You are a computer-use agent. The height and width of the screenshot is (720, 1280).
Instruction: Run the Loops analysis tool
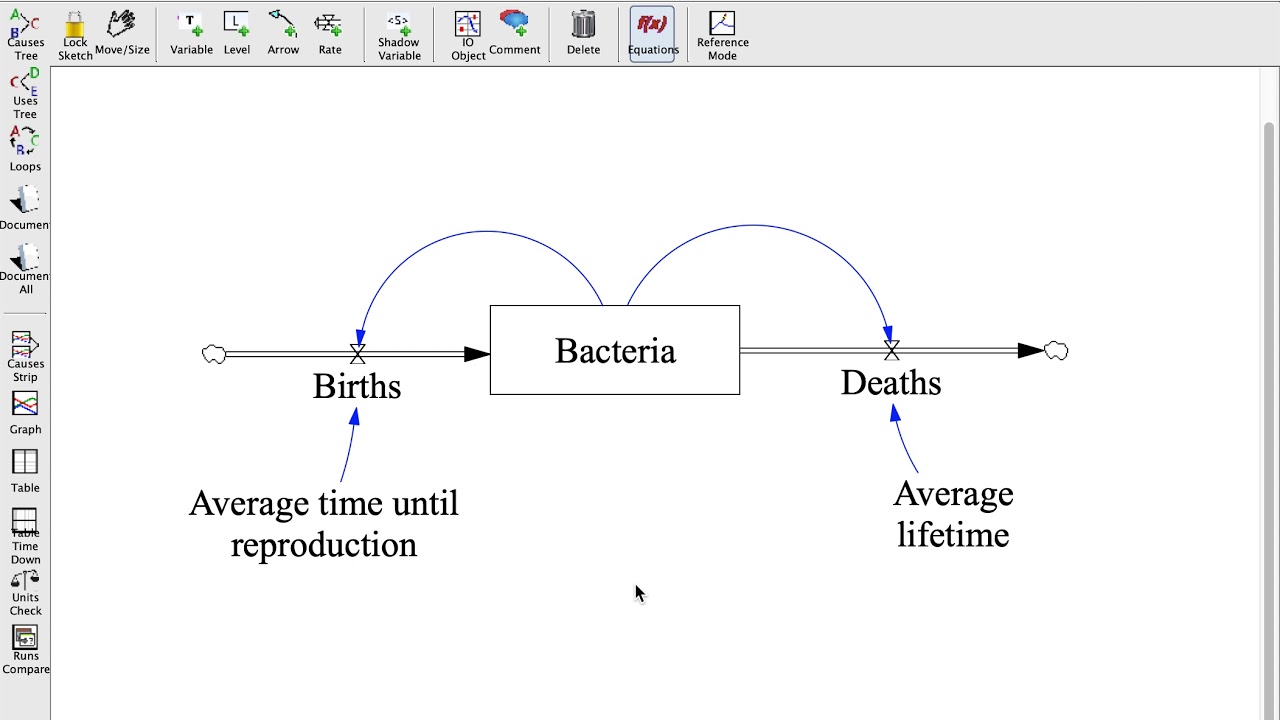point(25,150)
